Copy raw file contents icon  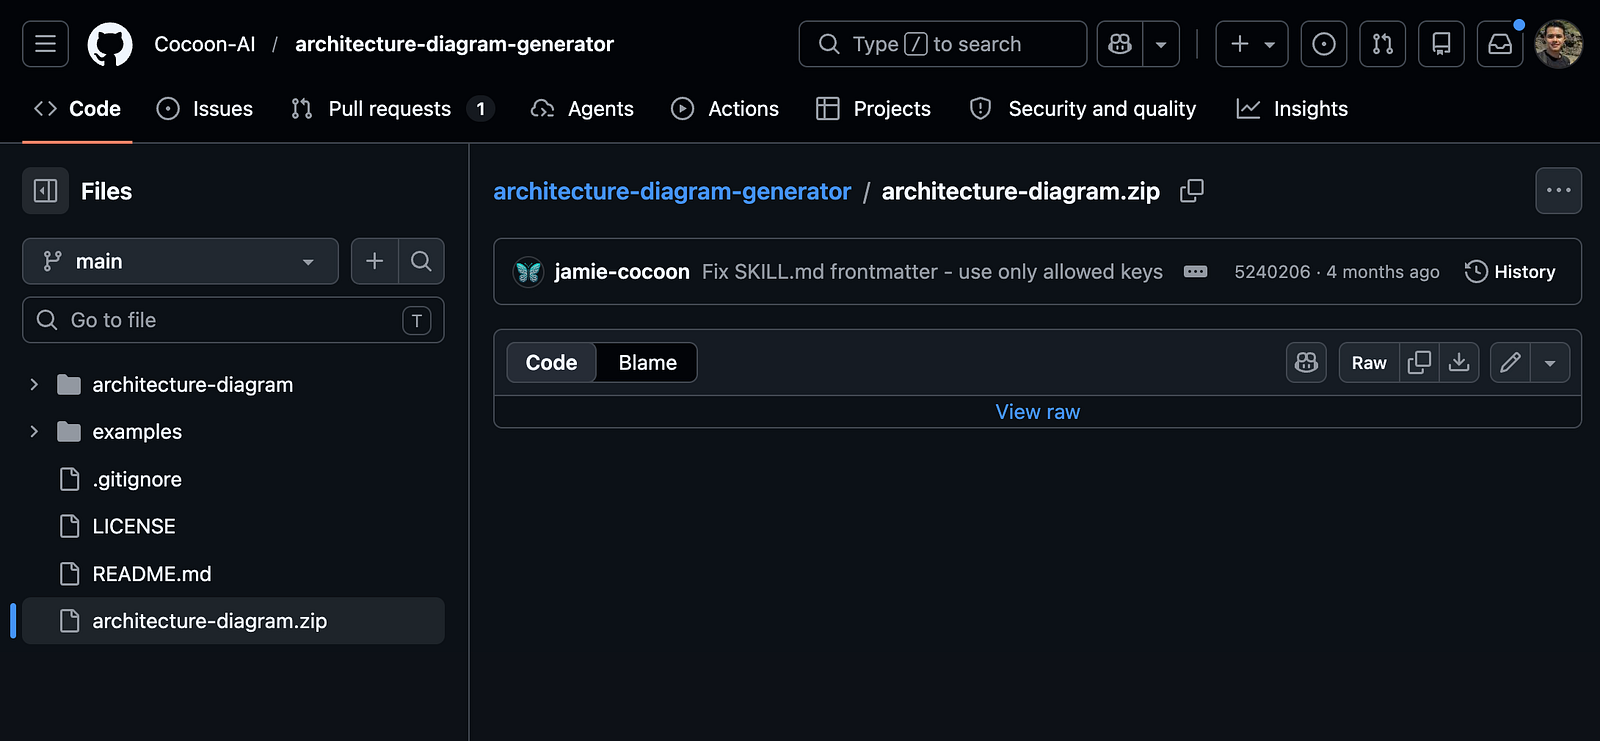tap(1419, 362)
